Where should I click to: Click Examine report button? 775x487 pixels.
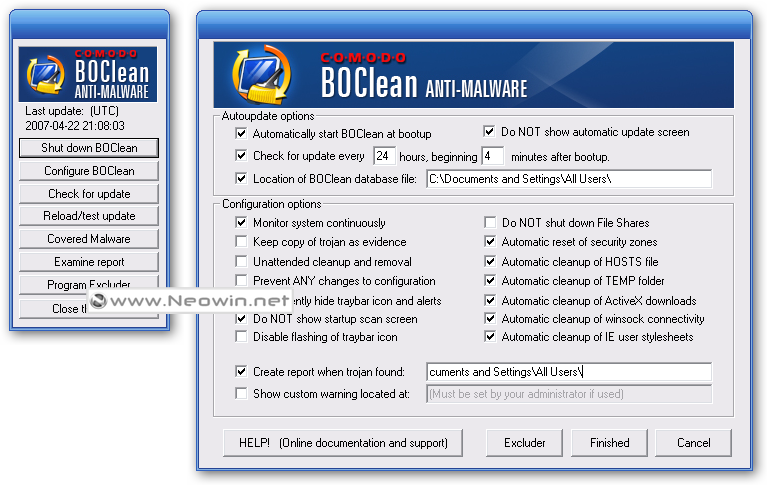pyautogui.click(x=89, y=262)
